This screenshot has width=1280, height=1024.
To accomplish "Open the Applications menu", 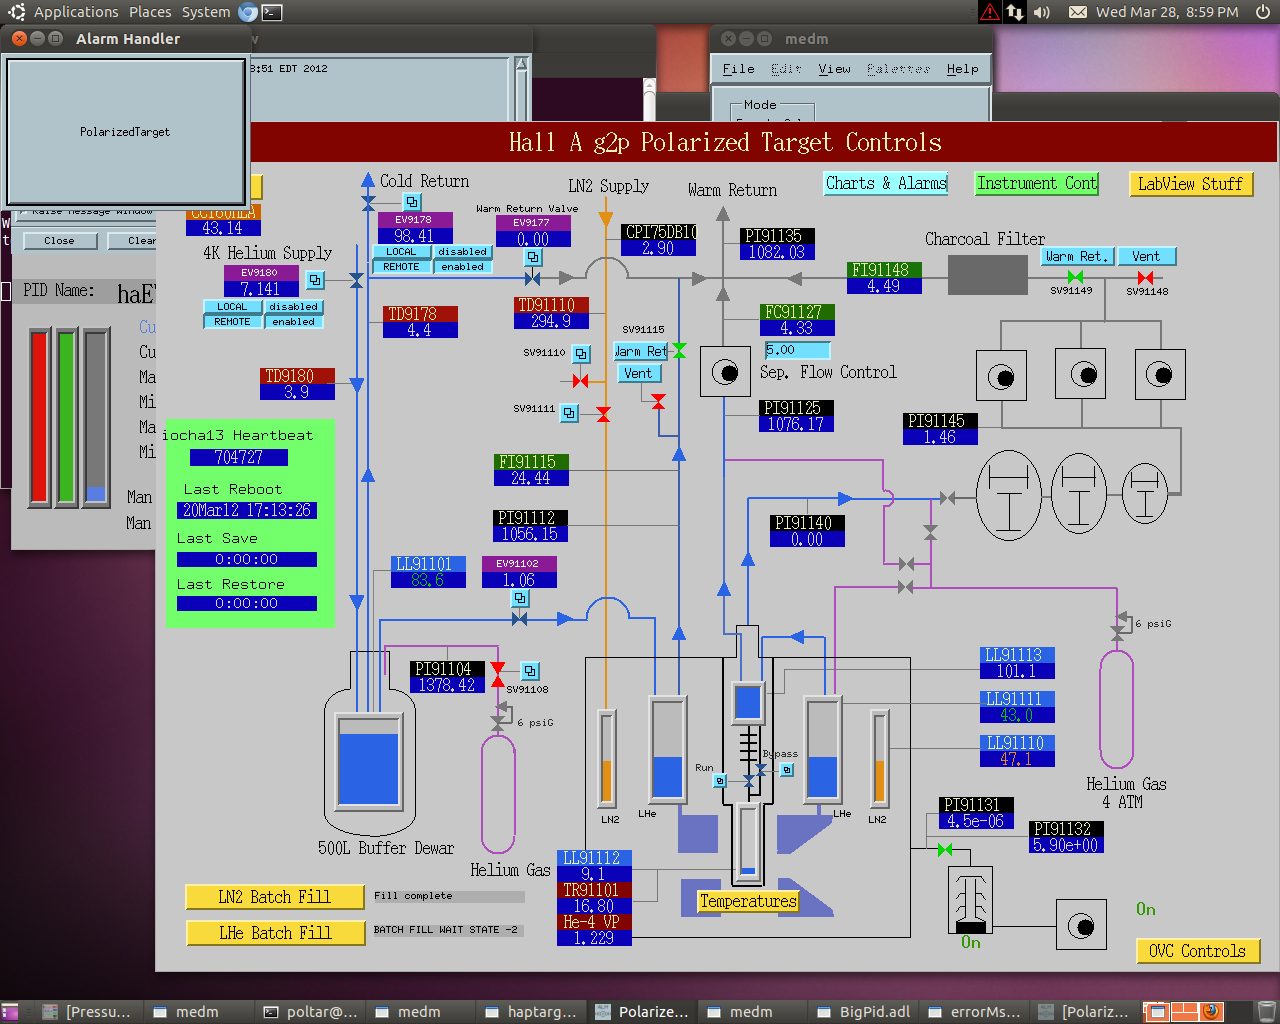I will [x=76, y=12].
